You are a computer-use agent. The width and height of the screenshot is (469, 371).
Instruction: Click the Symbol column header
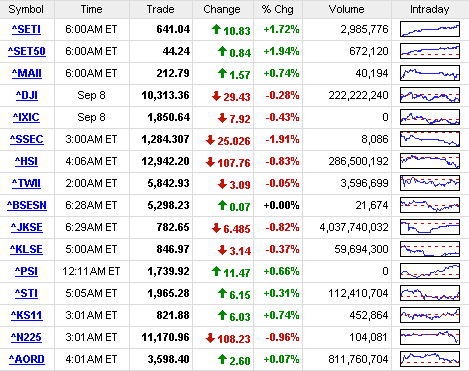26,9
